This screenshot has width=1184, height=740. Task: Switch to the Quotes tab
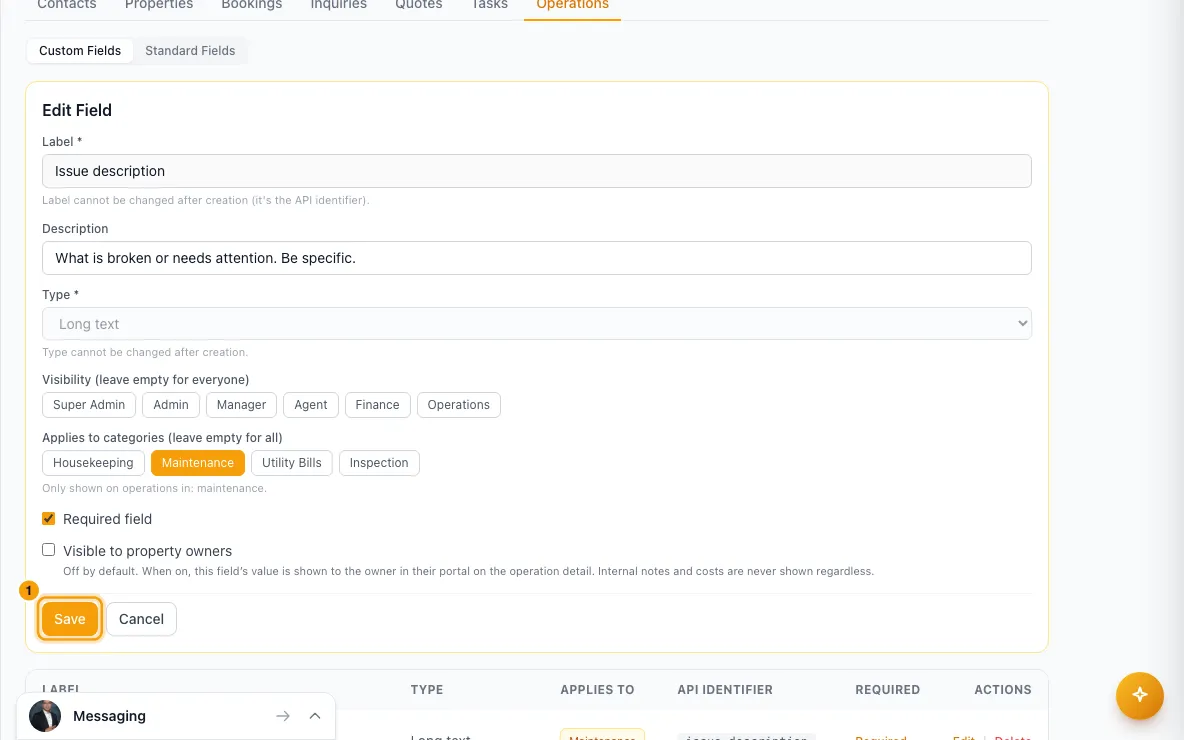418,5
